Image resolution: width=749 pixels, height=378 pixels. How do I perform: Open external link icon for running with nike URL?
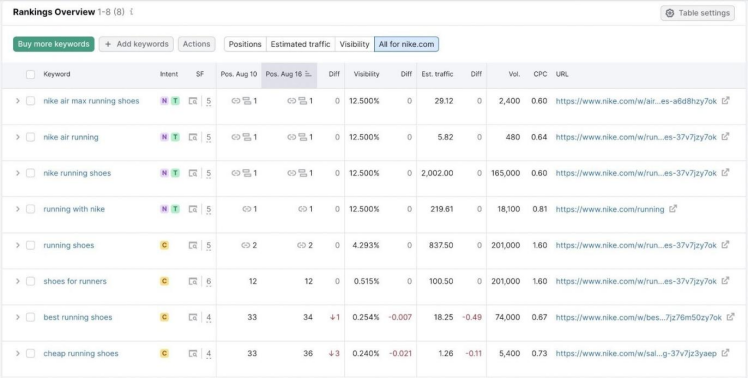tap(673, 209)
